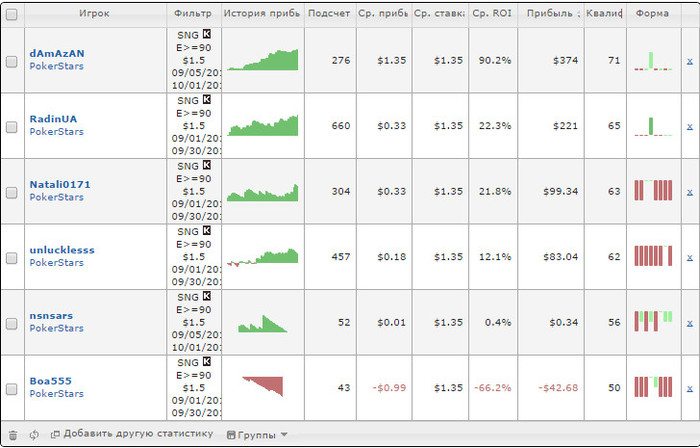The width and height of the screenshot is (700, 448).
Task: Remove RadinUA row with x icon
Action: pos(689,126)
